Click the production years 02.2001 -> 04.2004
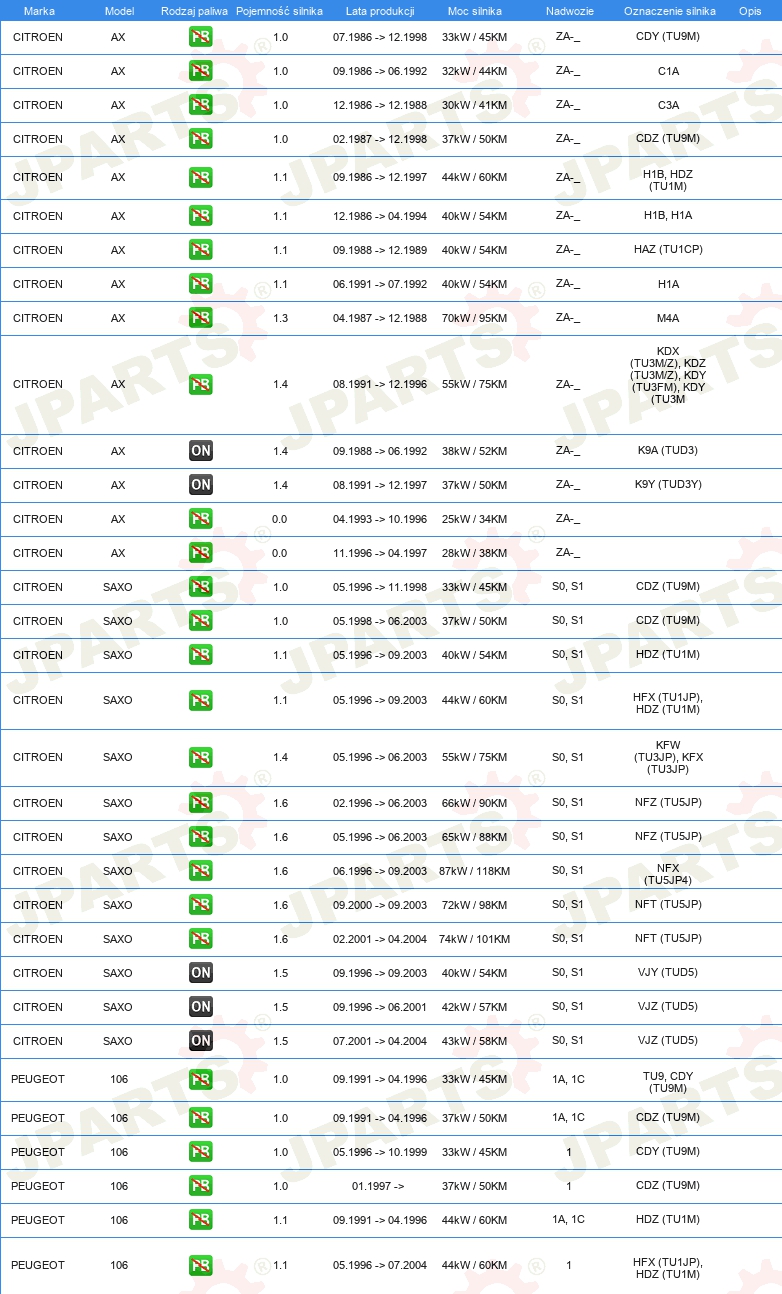The height and width of the screenshot is (1294, 782). [380, 940]
